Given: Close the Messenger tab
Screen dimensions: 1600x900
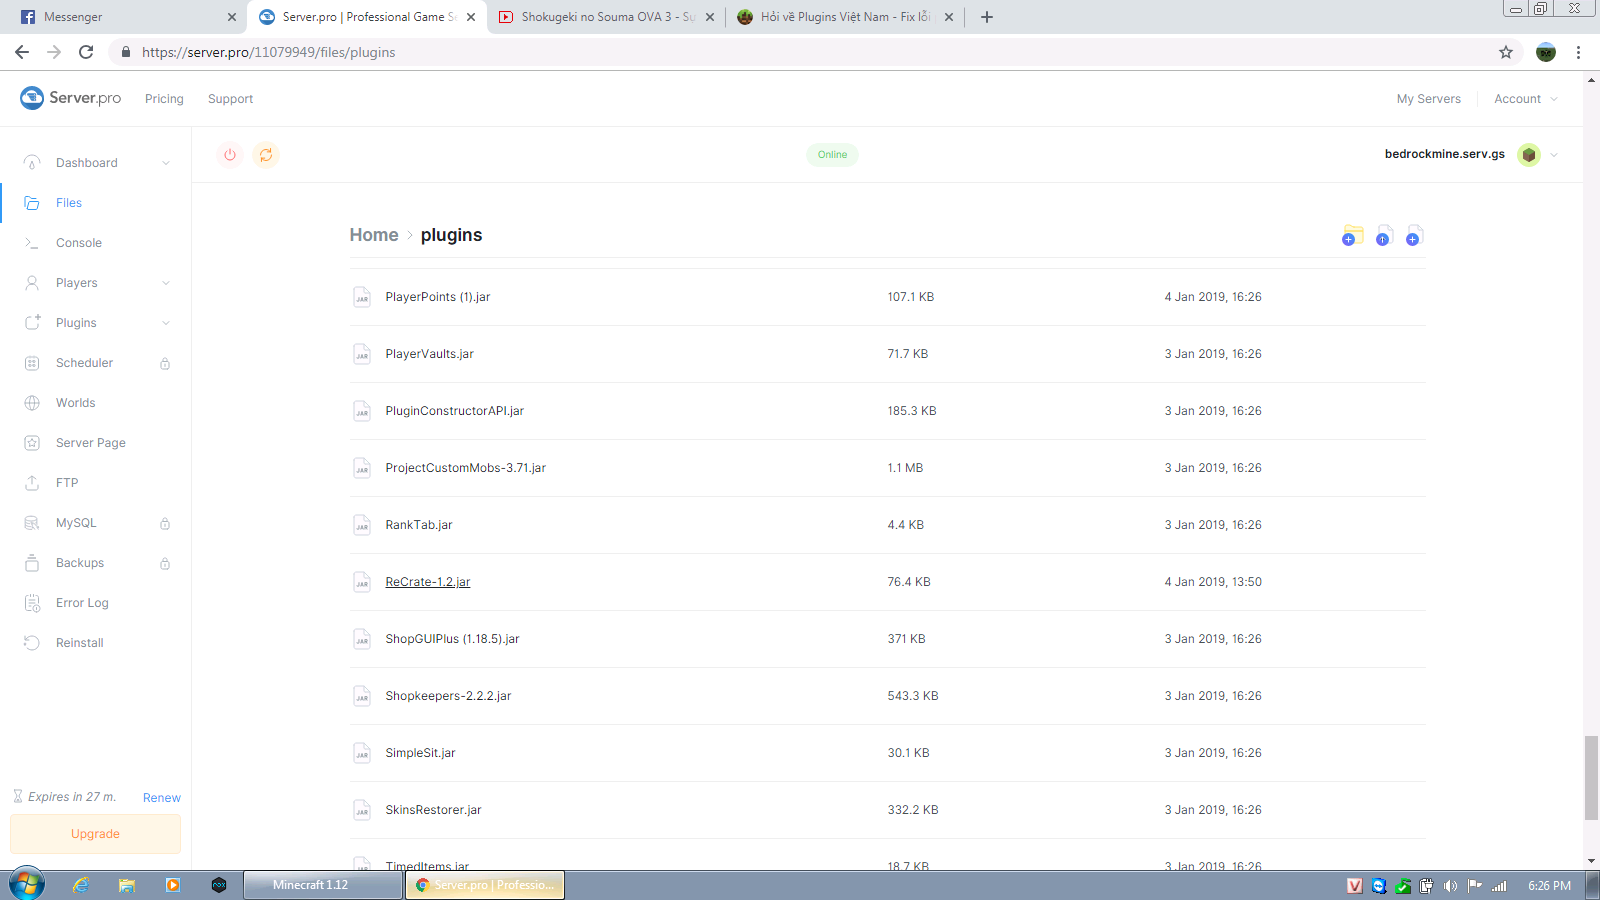Looking at the screenshot, I should [x=232, y=17].
